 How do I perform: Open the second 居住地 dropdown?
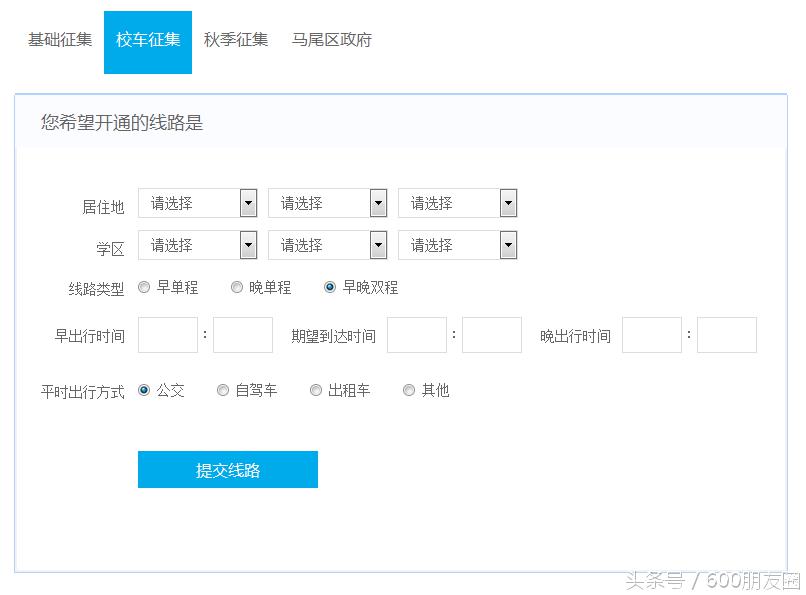[x=328, y=202]
